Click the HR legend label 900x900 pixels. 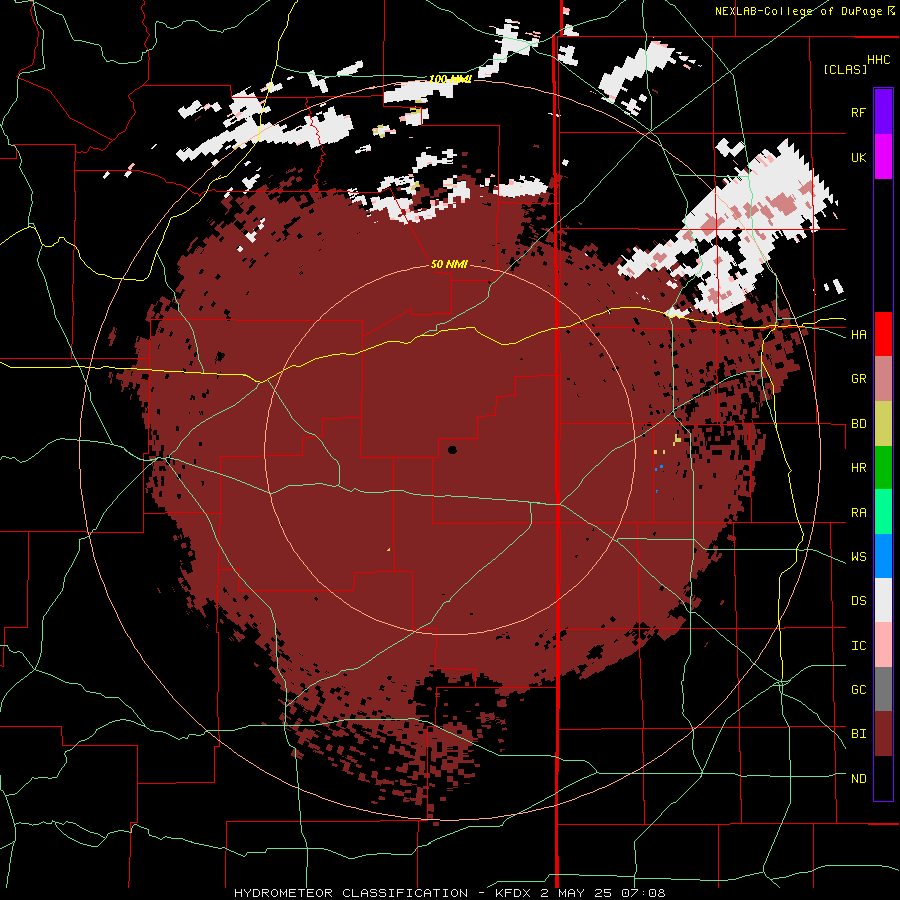click(858, 468)
